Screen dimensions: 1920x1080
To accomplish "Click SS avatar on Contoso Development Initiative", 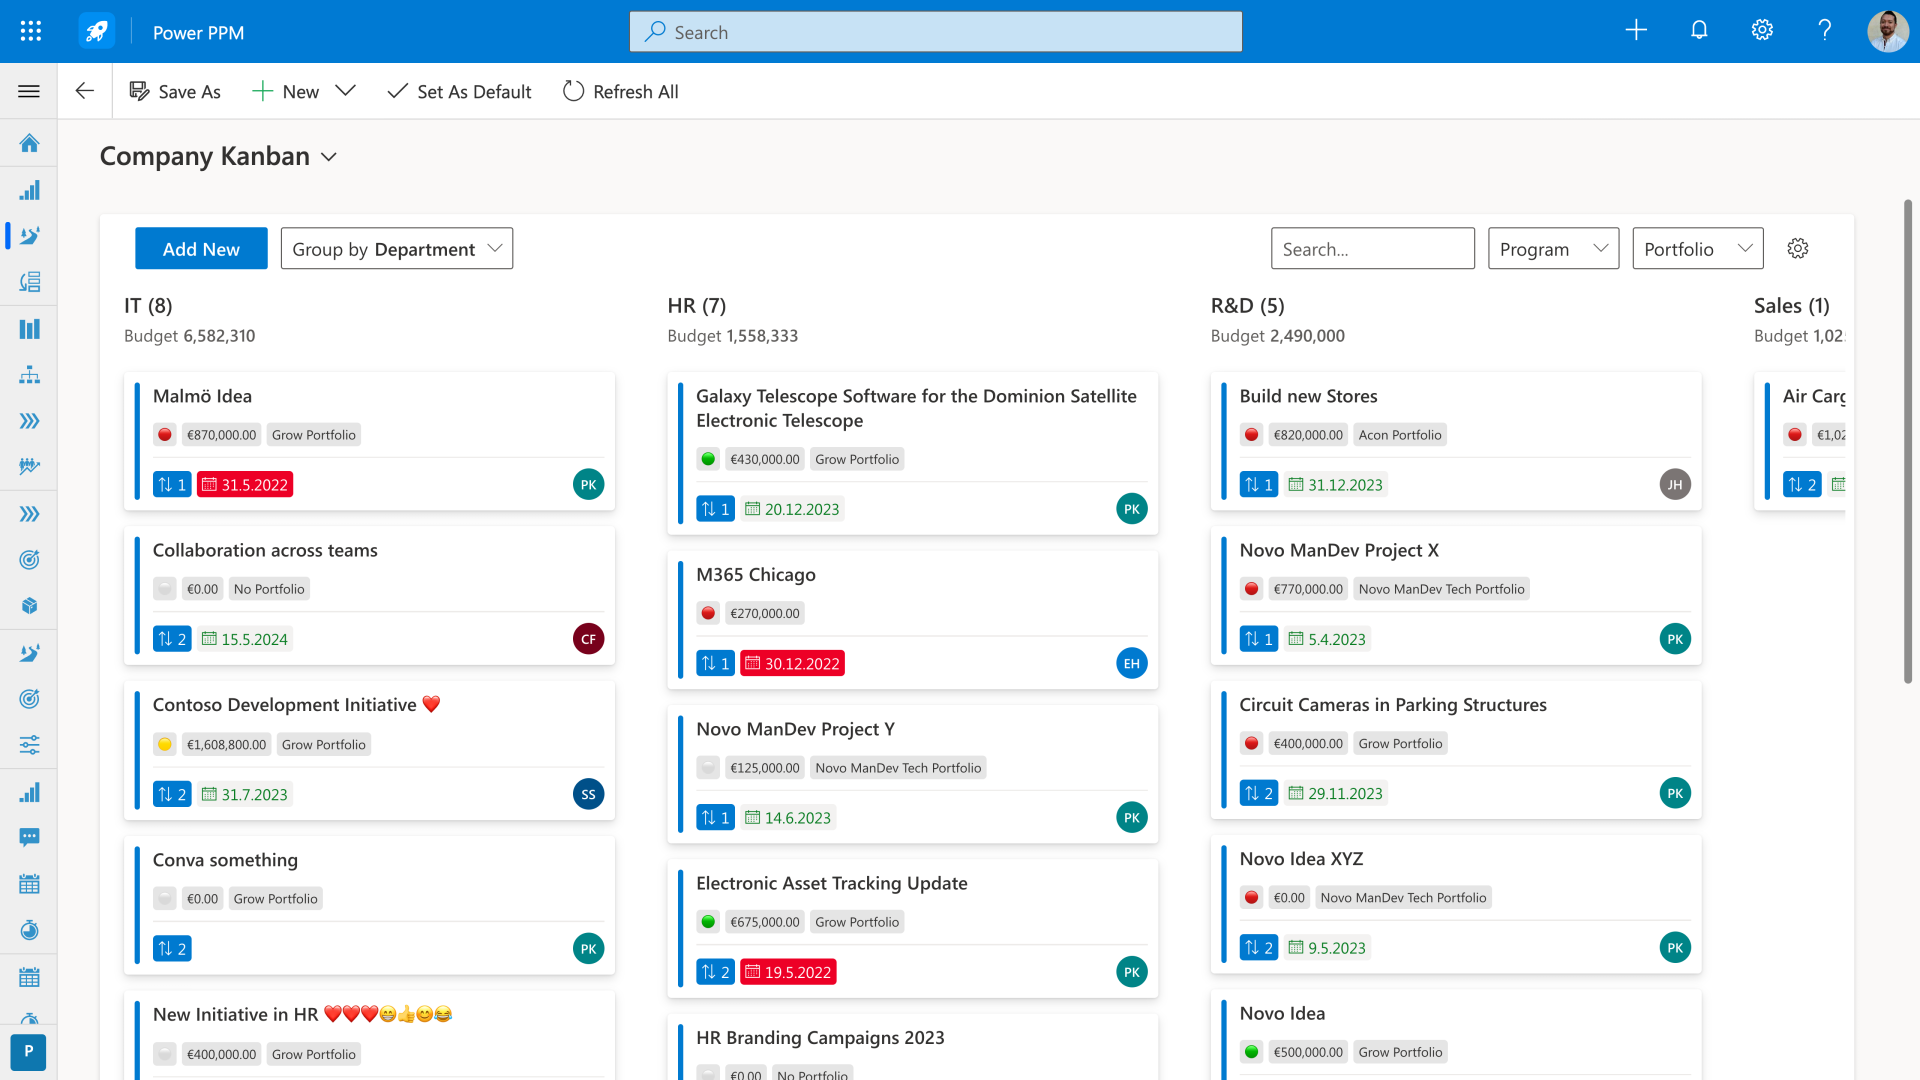I will 588,794.
